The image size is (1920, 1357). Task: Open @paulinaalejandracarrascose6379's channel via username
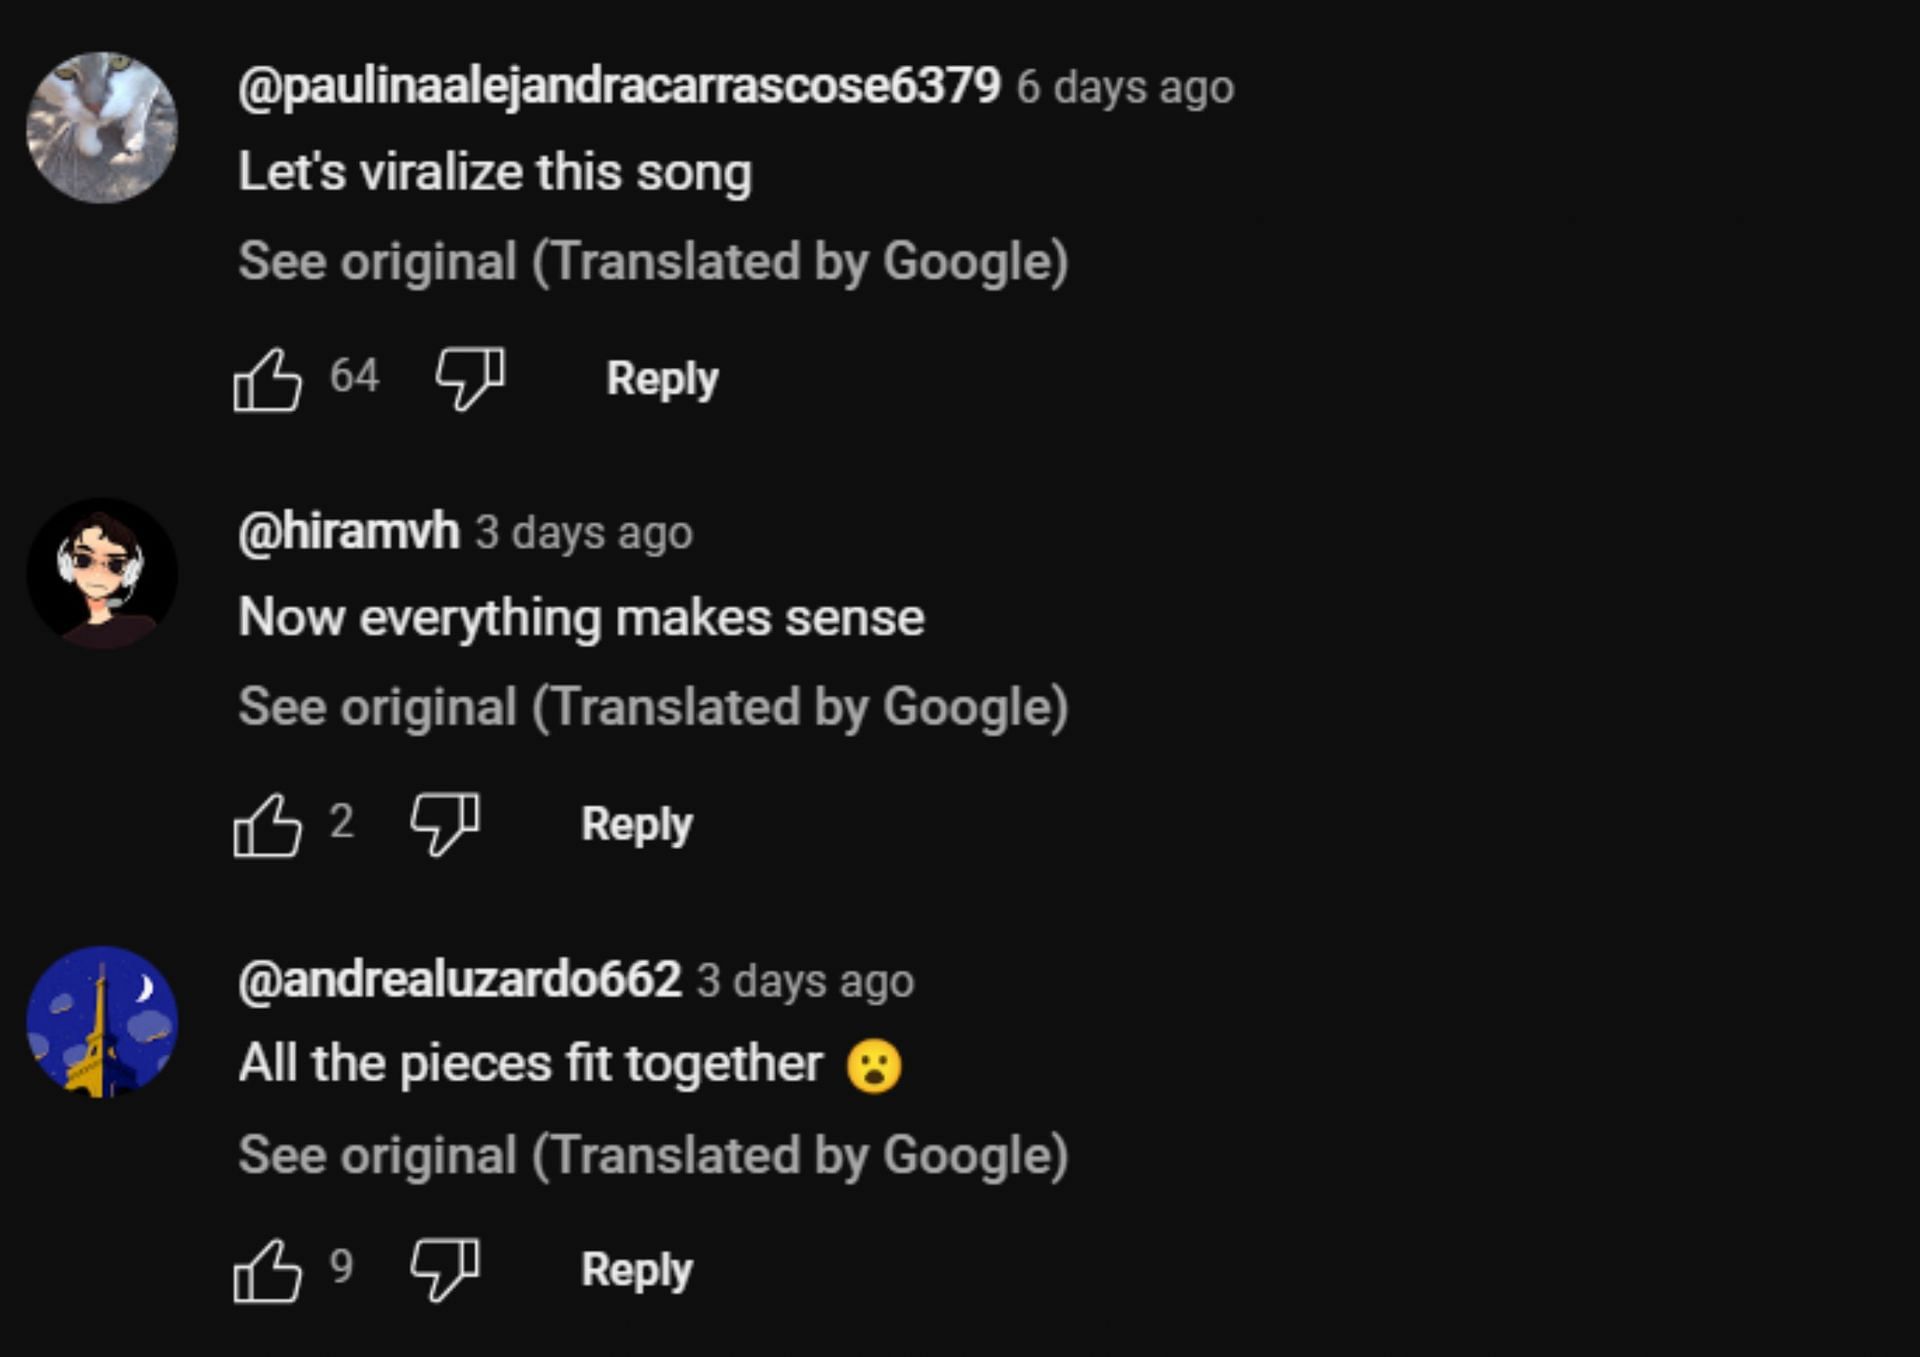pos(619,86)
